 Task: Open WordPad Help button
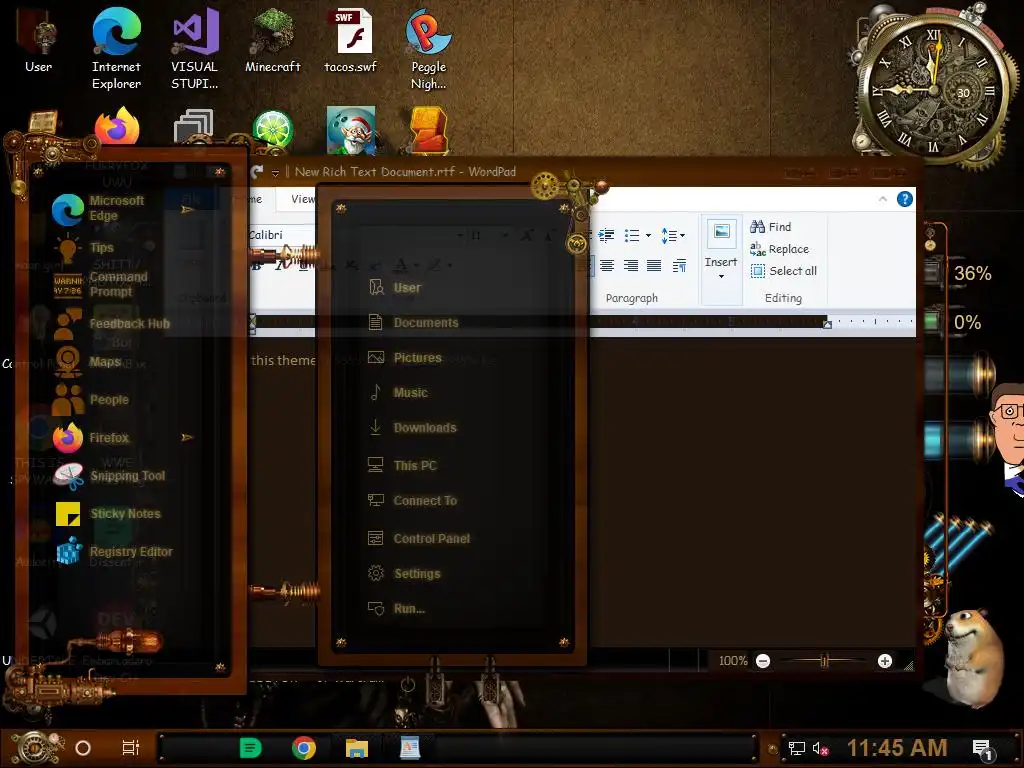click(x=904, y=199)
